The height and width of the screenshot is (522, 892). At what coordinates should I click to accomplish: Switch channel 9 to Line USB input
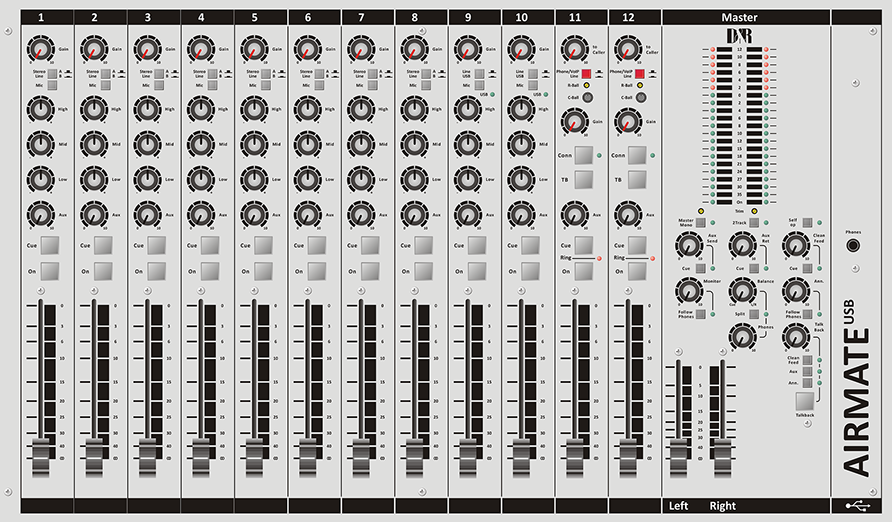click(x=479, y=74)
